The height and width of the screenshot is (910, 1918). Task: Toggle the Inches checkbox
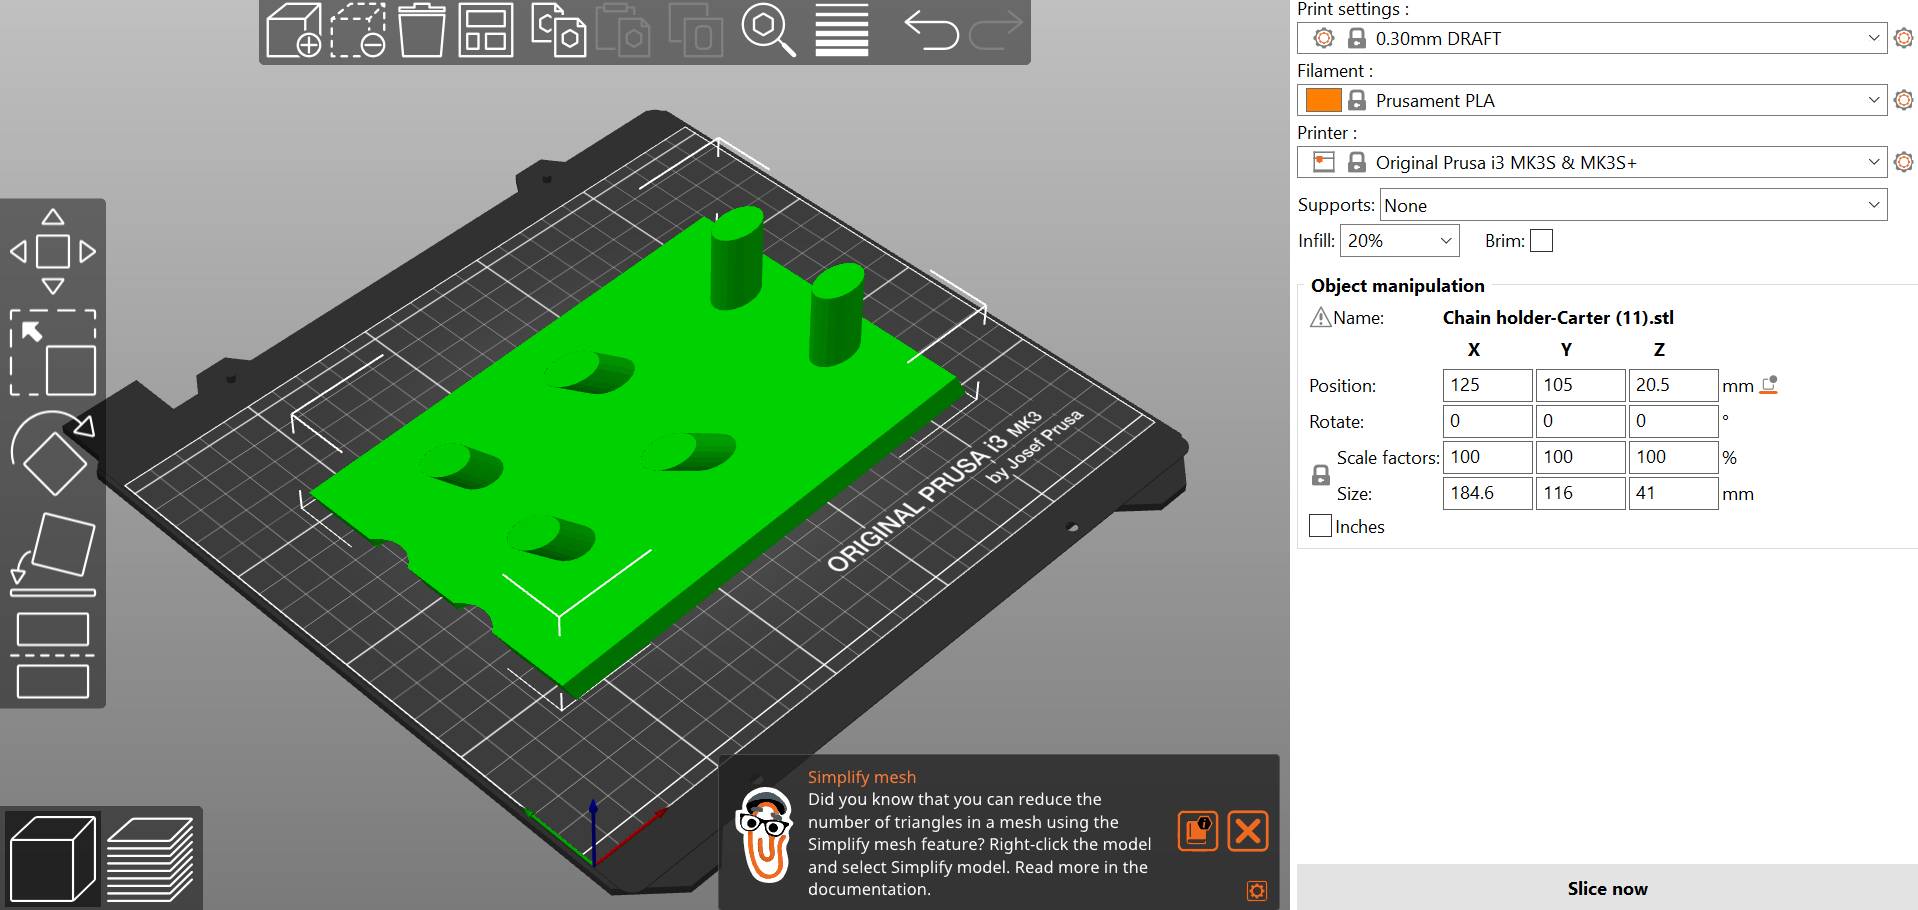coord(1320,525)
